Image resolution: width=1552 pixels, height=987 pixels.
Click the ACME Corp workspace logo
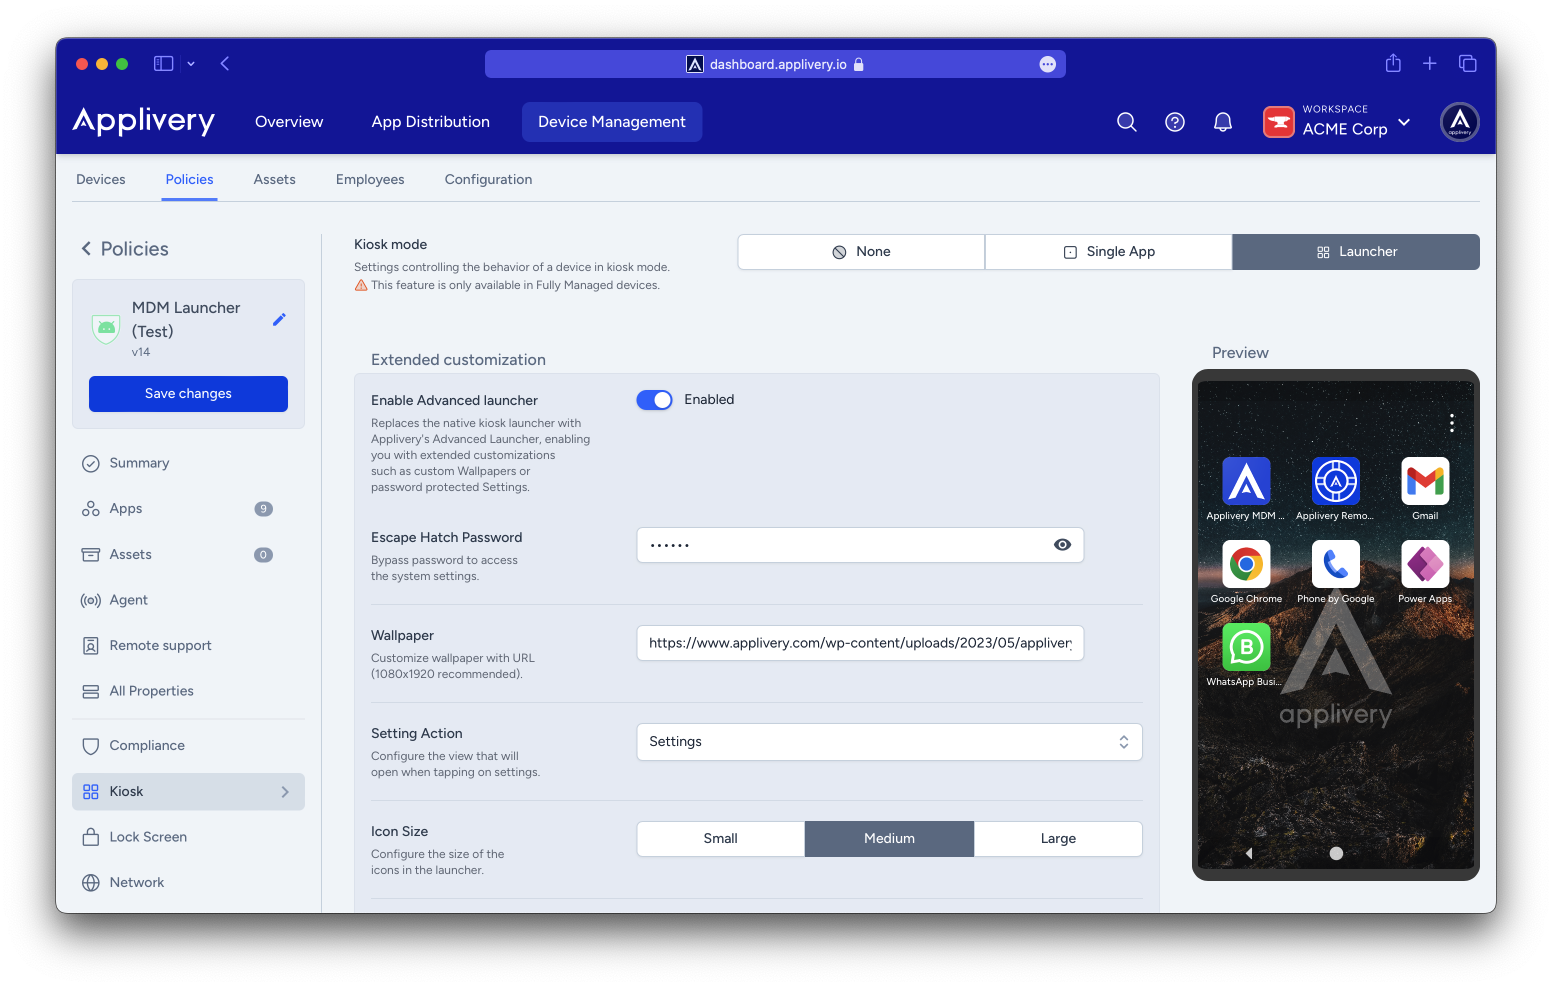coord(1279,122)
